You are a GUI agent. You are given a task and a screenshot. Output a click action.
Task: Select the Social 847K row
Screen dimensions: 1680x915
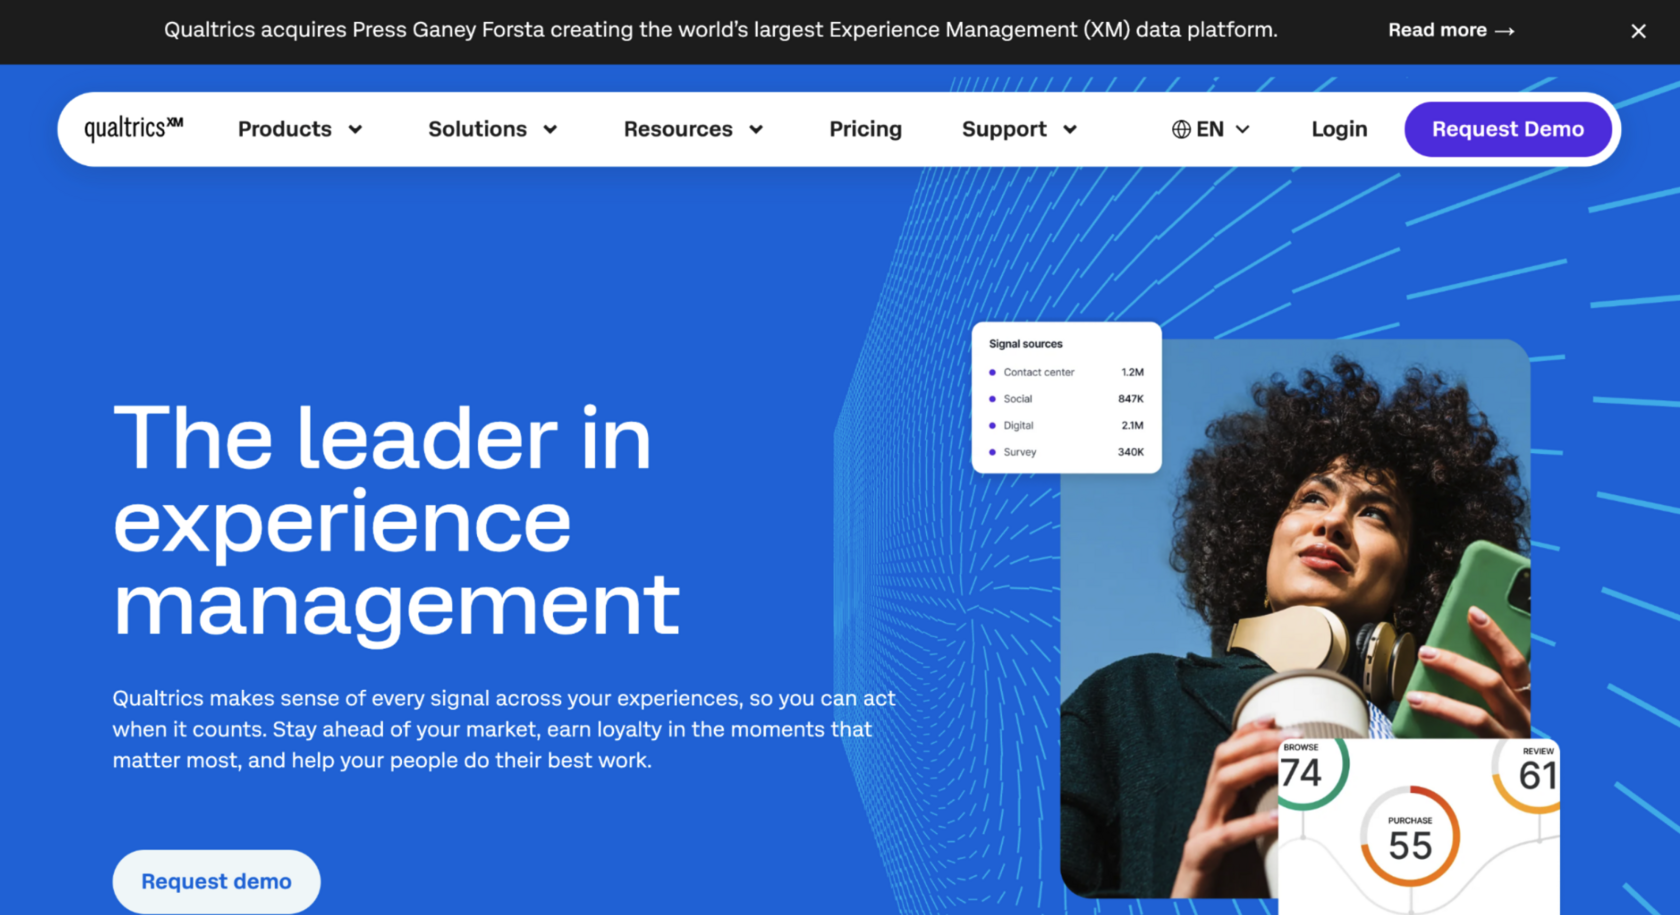[x=1066, y=399]
